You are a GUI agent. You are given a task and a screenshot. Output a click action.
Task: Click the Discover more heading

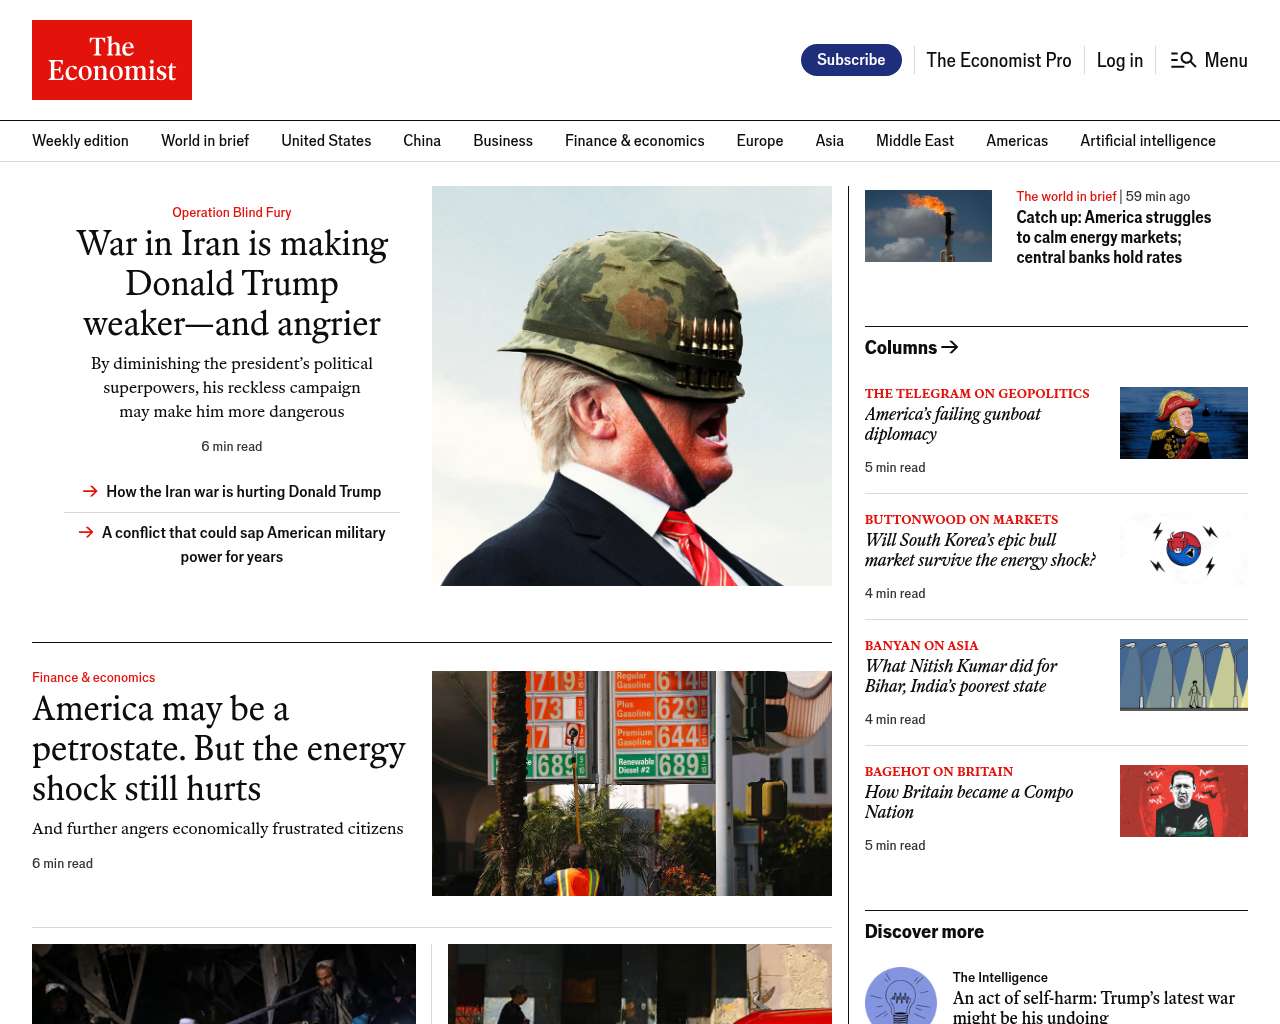click(924, 931)
